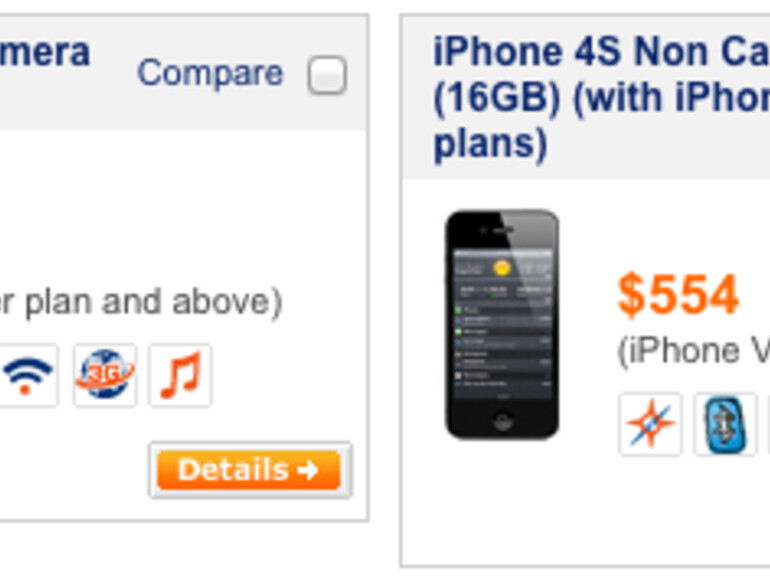Click the iPhone 4S product image
770x578 pixels.
pyautogui.click(x=502, y=323)
